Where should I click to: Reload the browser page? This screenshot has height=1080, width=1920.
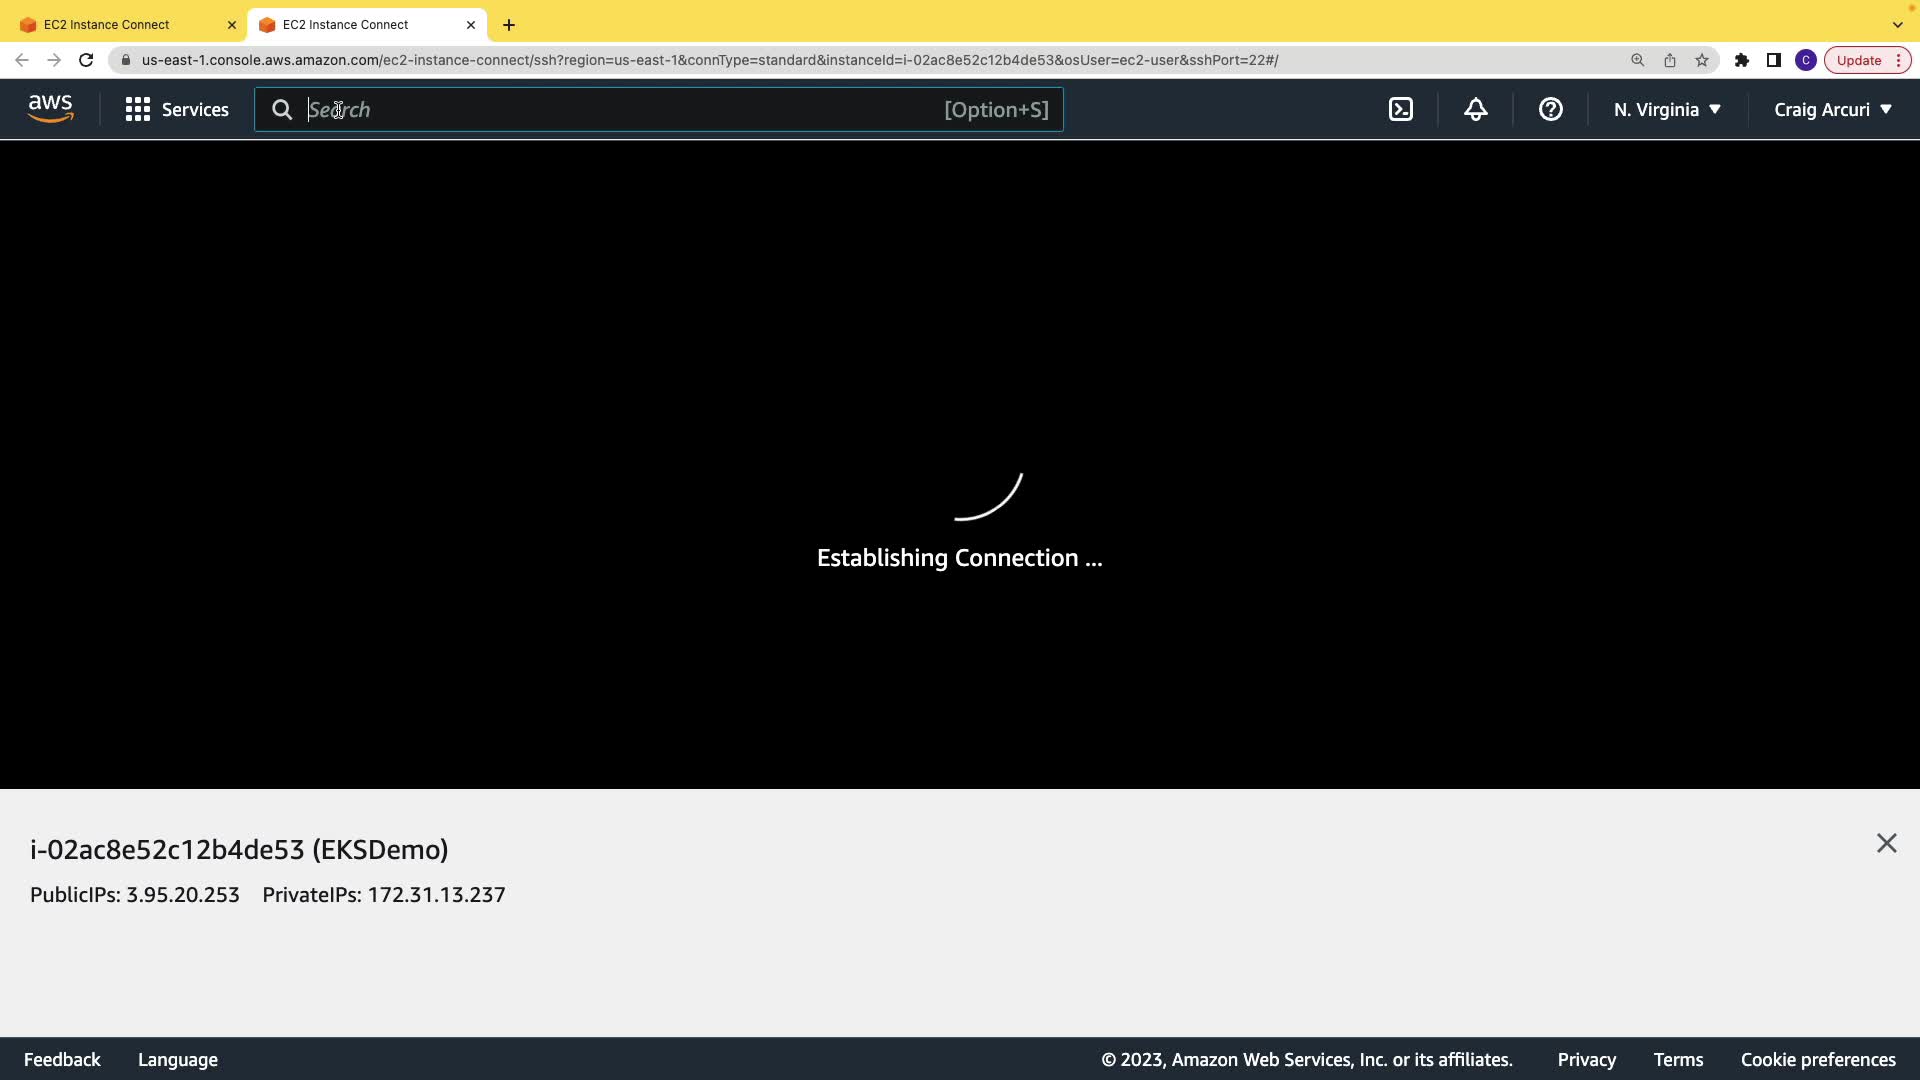(86, 60)
